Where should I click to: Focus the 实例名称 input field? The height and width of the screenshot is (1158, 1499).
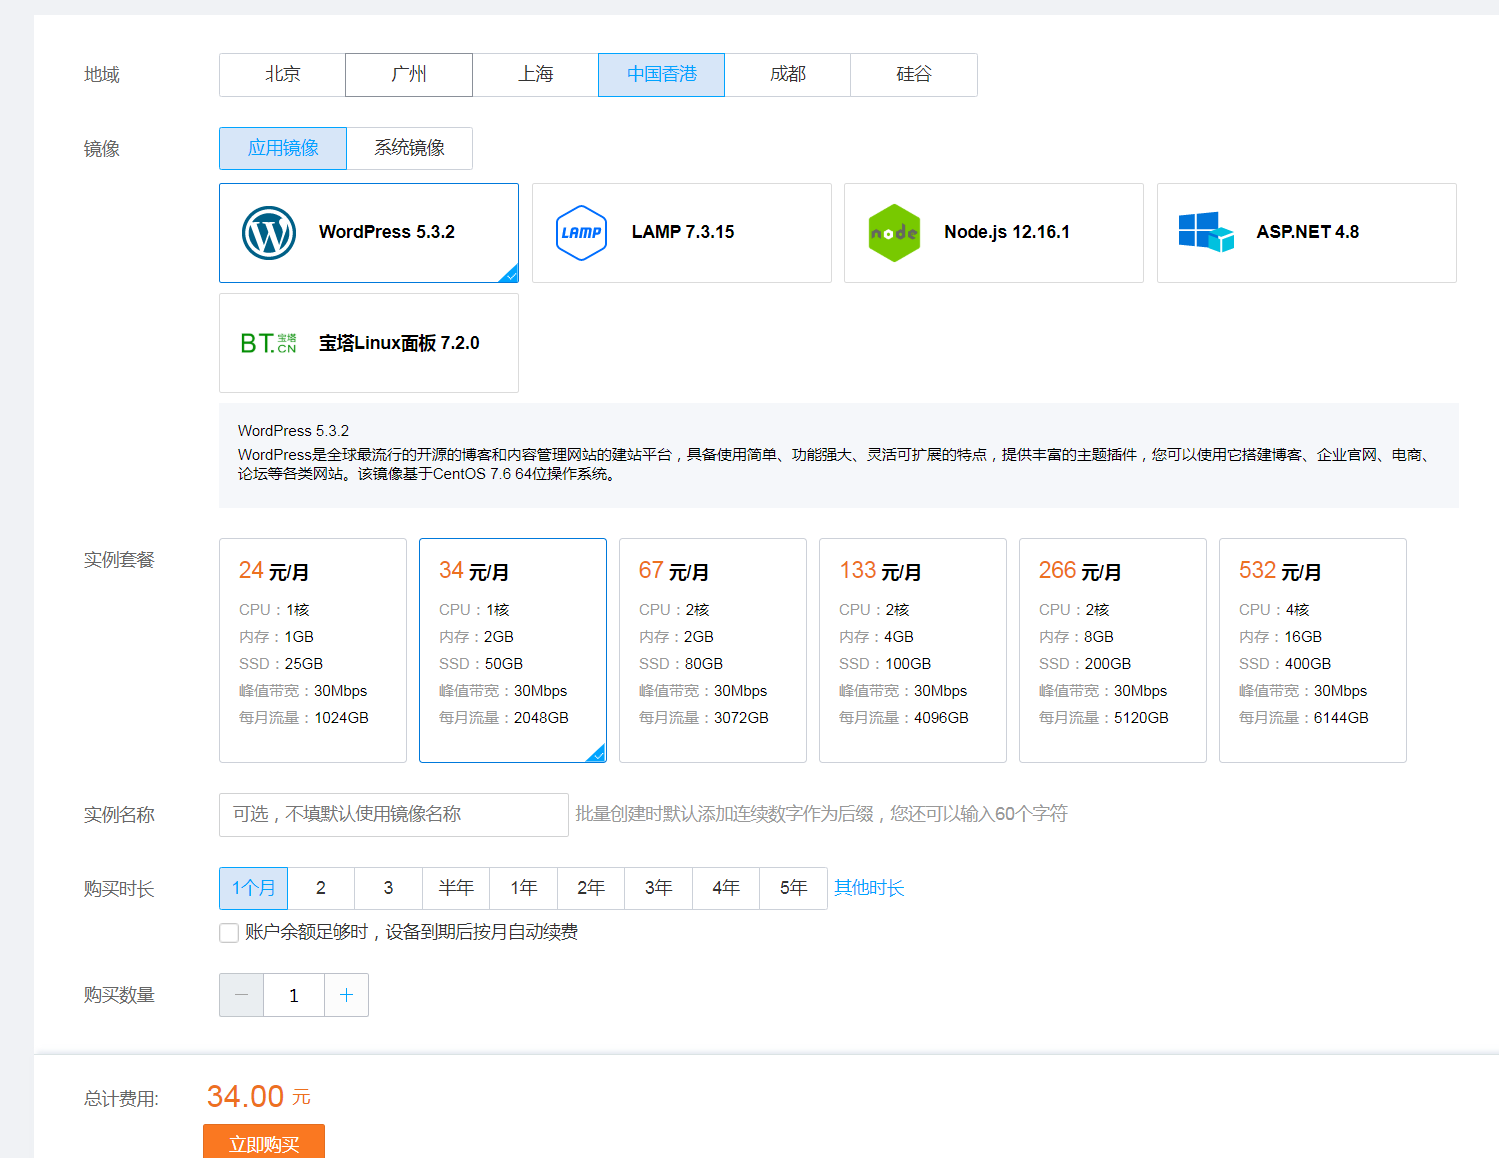[394, 815]
